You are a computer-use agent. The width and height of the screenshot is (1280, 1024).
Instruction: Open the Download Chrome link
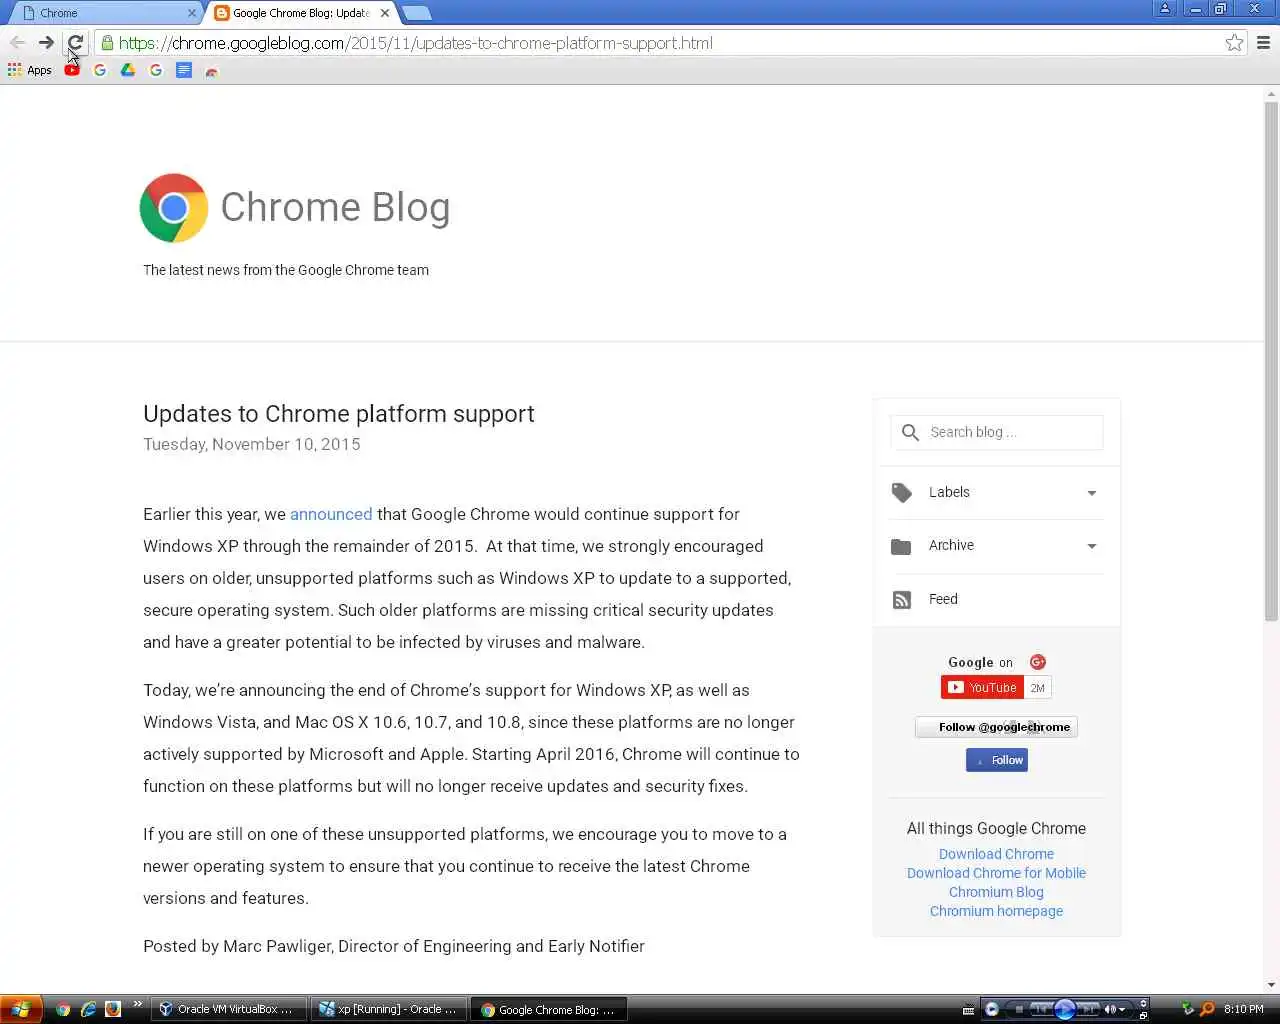pyautogui.click(x=996, y=854)
